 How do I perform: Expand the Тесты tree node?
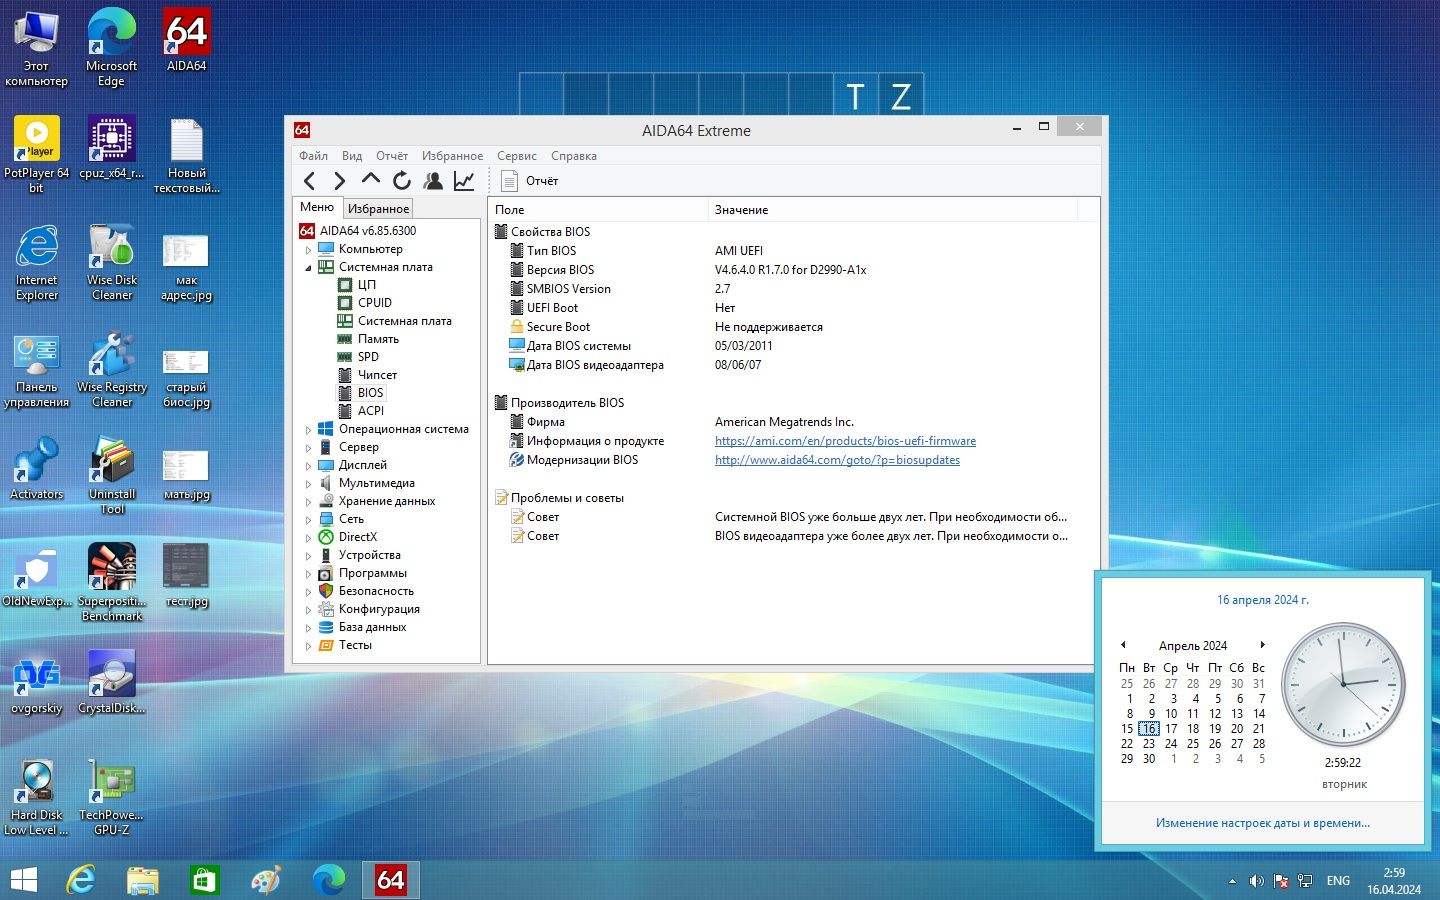click(308, 646)
